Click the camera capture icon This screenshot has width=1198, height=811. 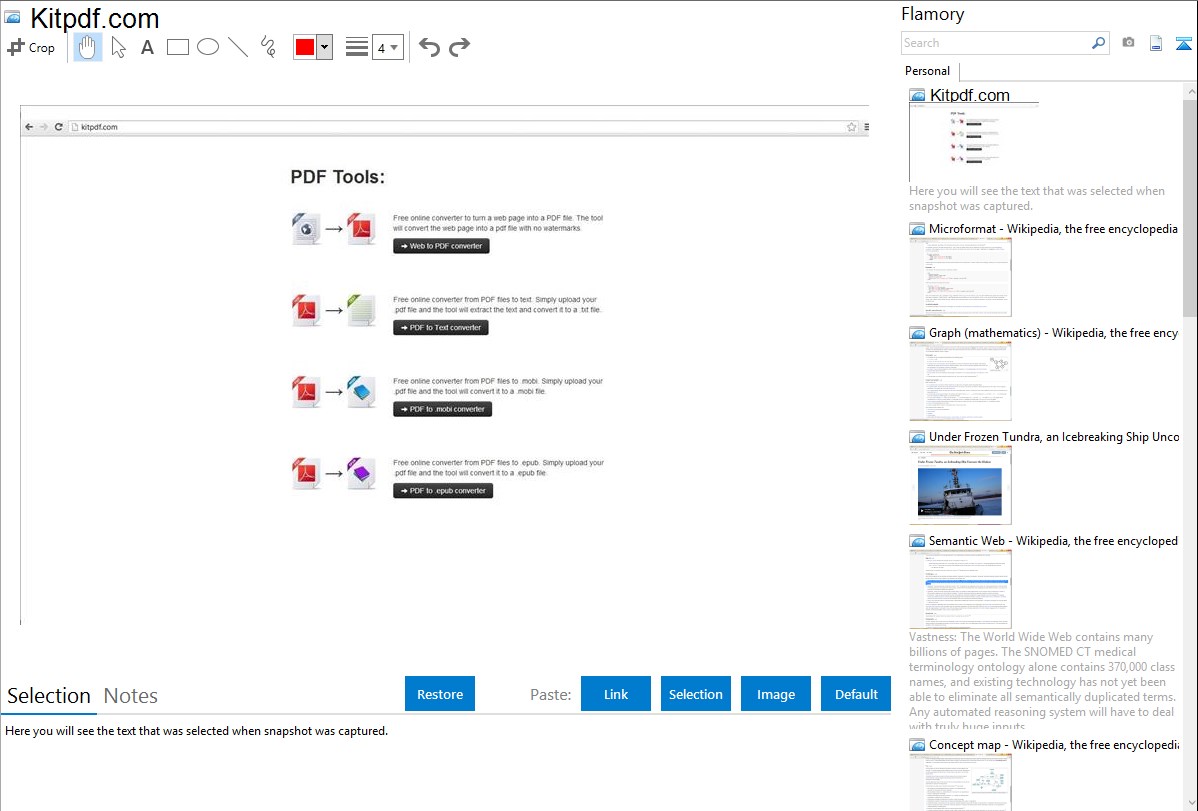(1128, 43)
